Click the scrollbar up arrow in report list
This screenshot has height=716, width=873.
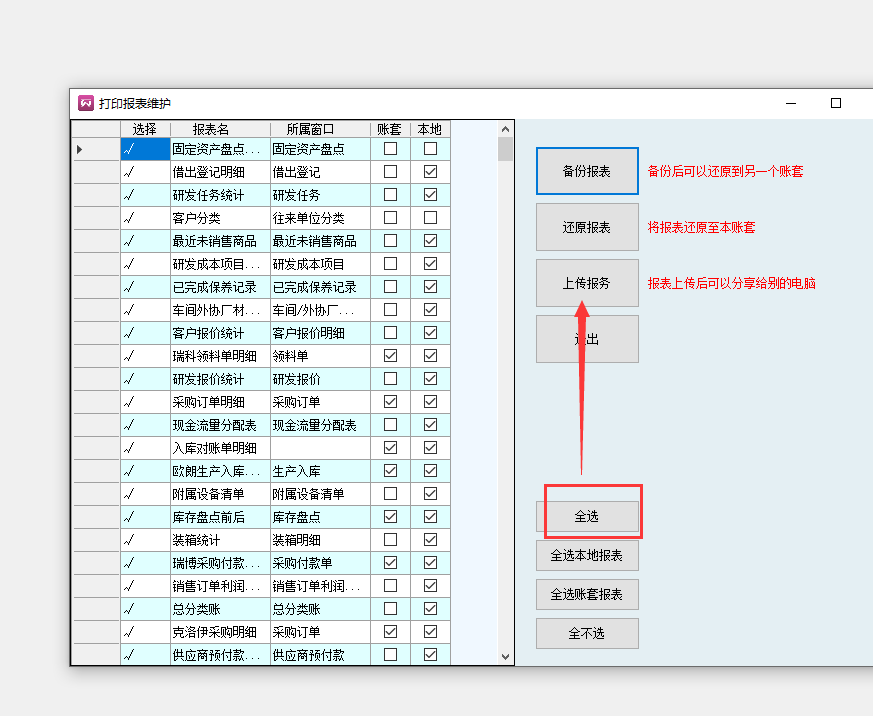pos(505,129)
